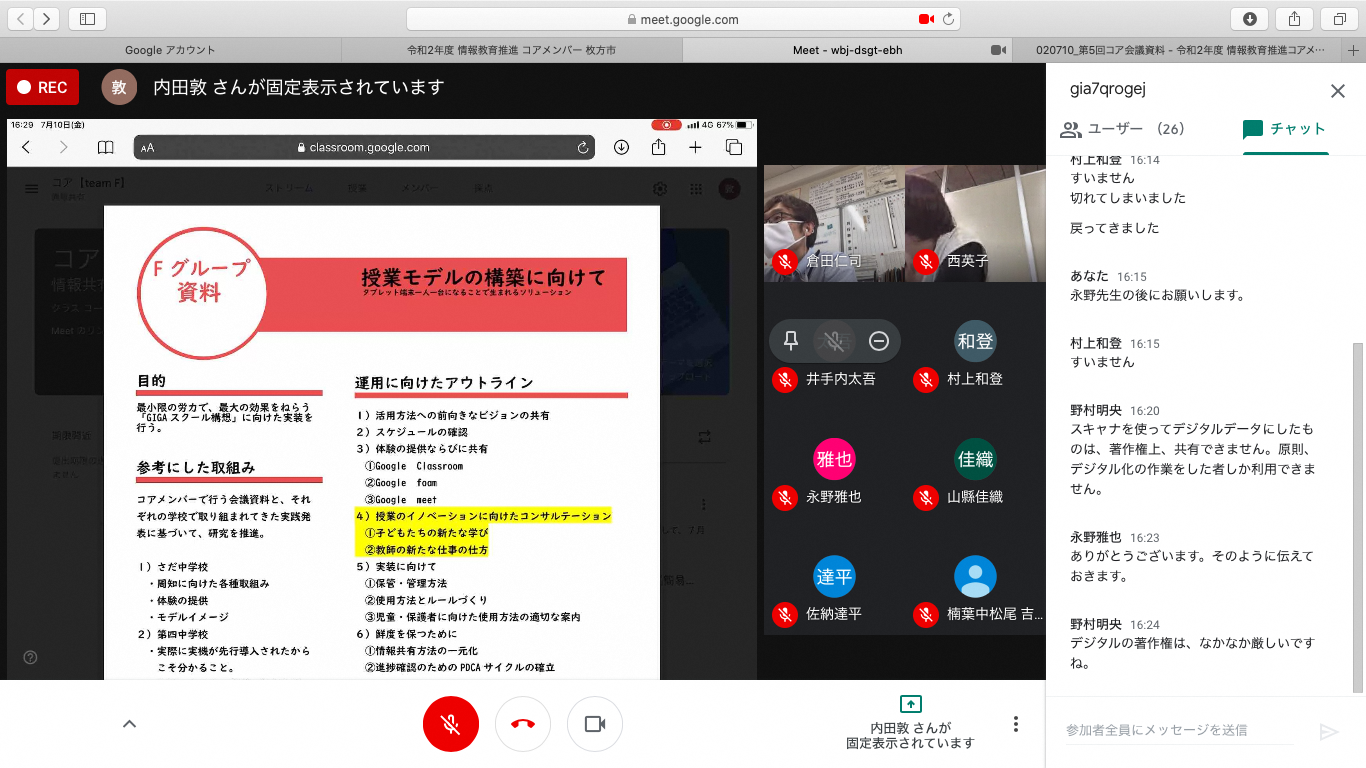Click the 達平 avatar of 佐納達平
This screenshot has width=1366, height=768.
(x=834, y=577)
